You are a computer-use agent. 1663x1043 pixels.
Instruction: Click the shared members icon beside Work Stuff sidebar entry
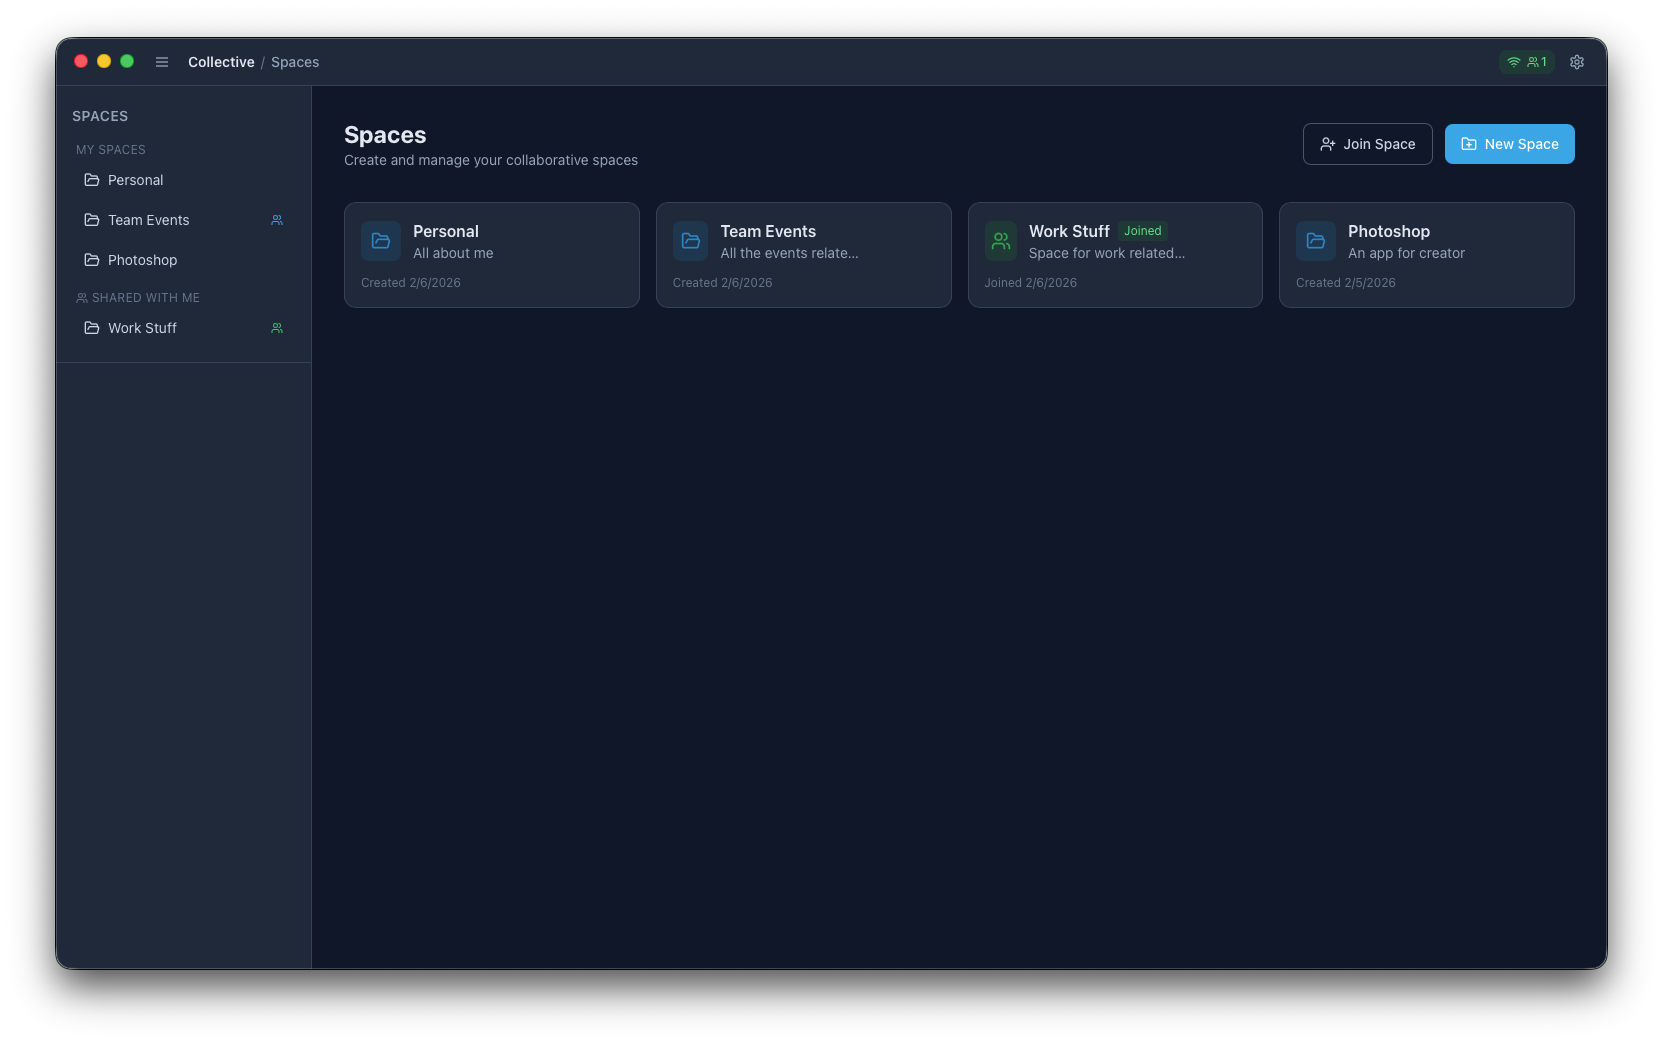click(276, 327)
